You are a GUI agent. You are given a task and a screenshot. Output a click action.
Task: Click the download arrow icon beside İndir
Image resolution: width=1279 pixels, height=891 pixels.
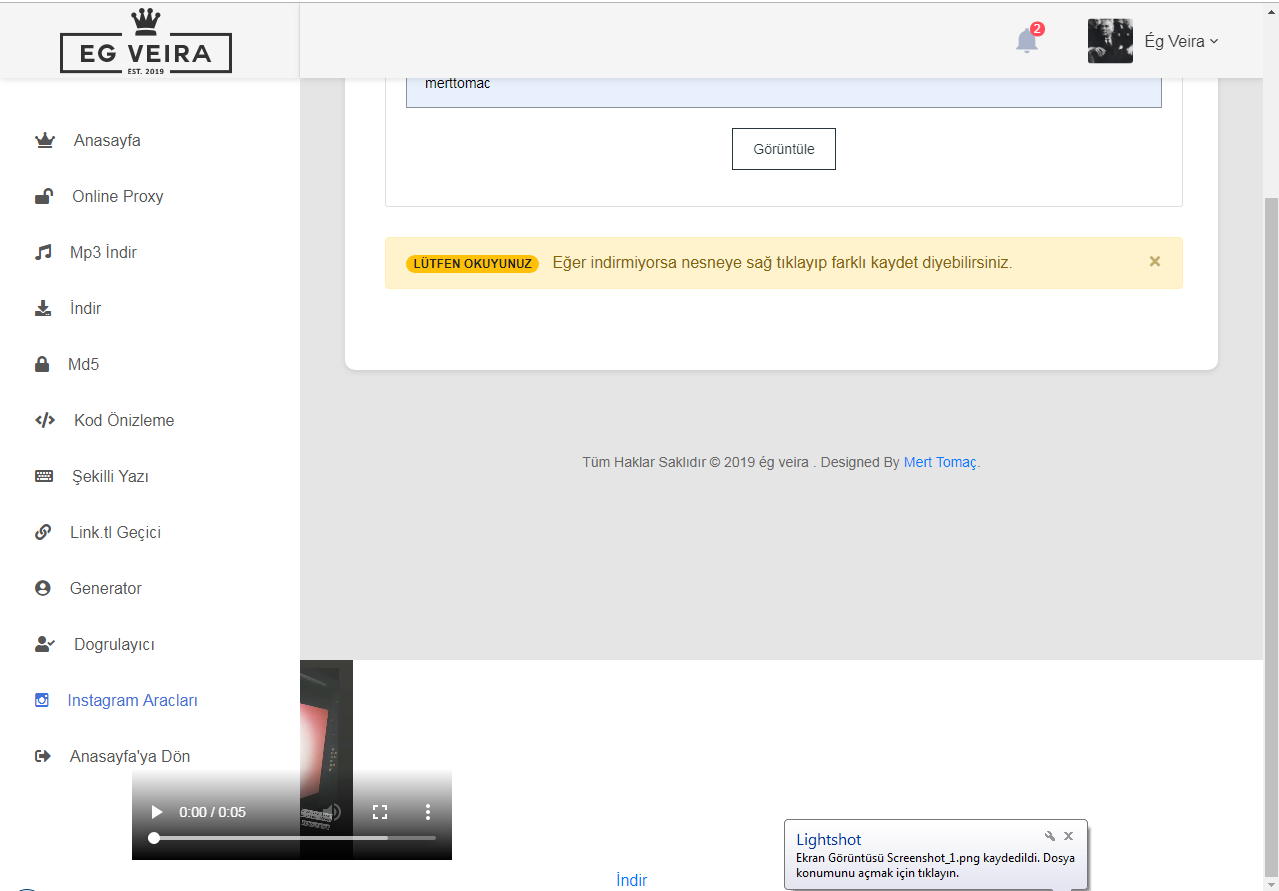coord(42,308)
